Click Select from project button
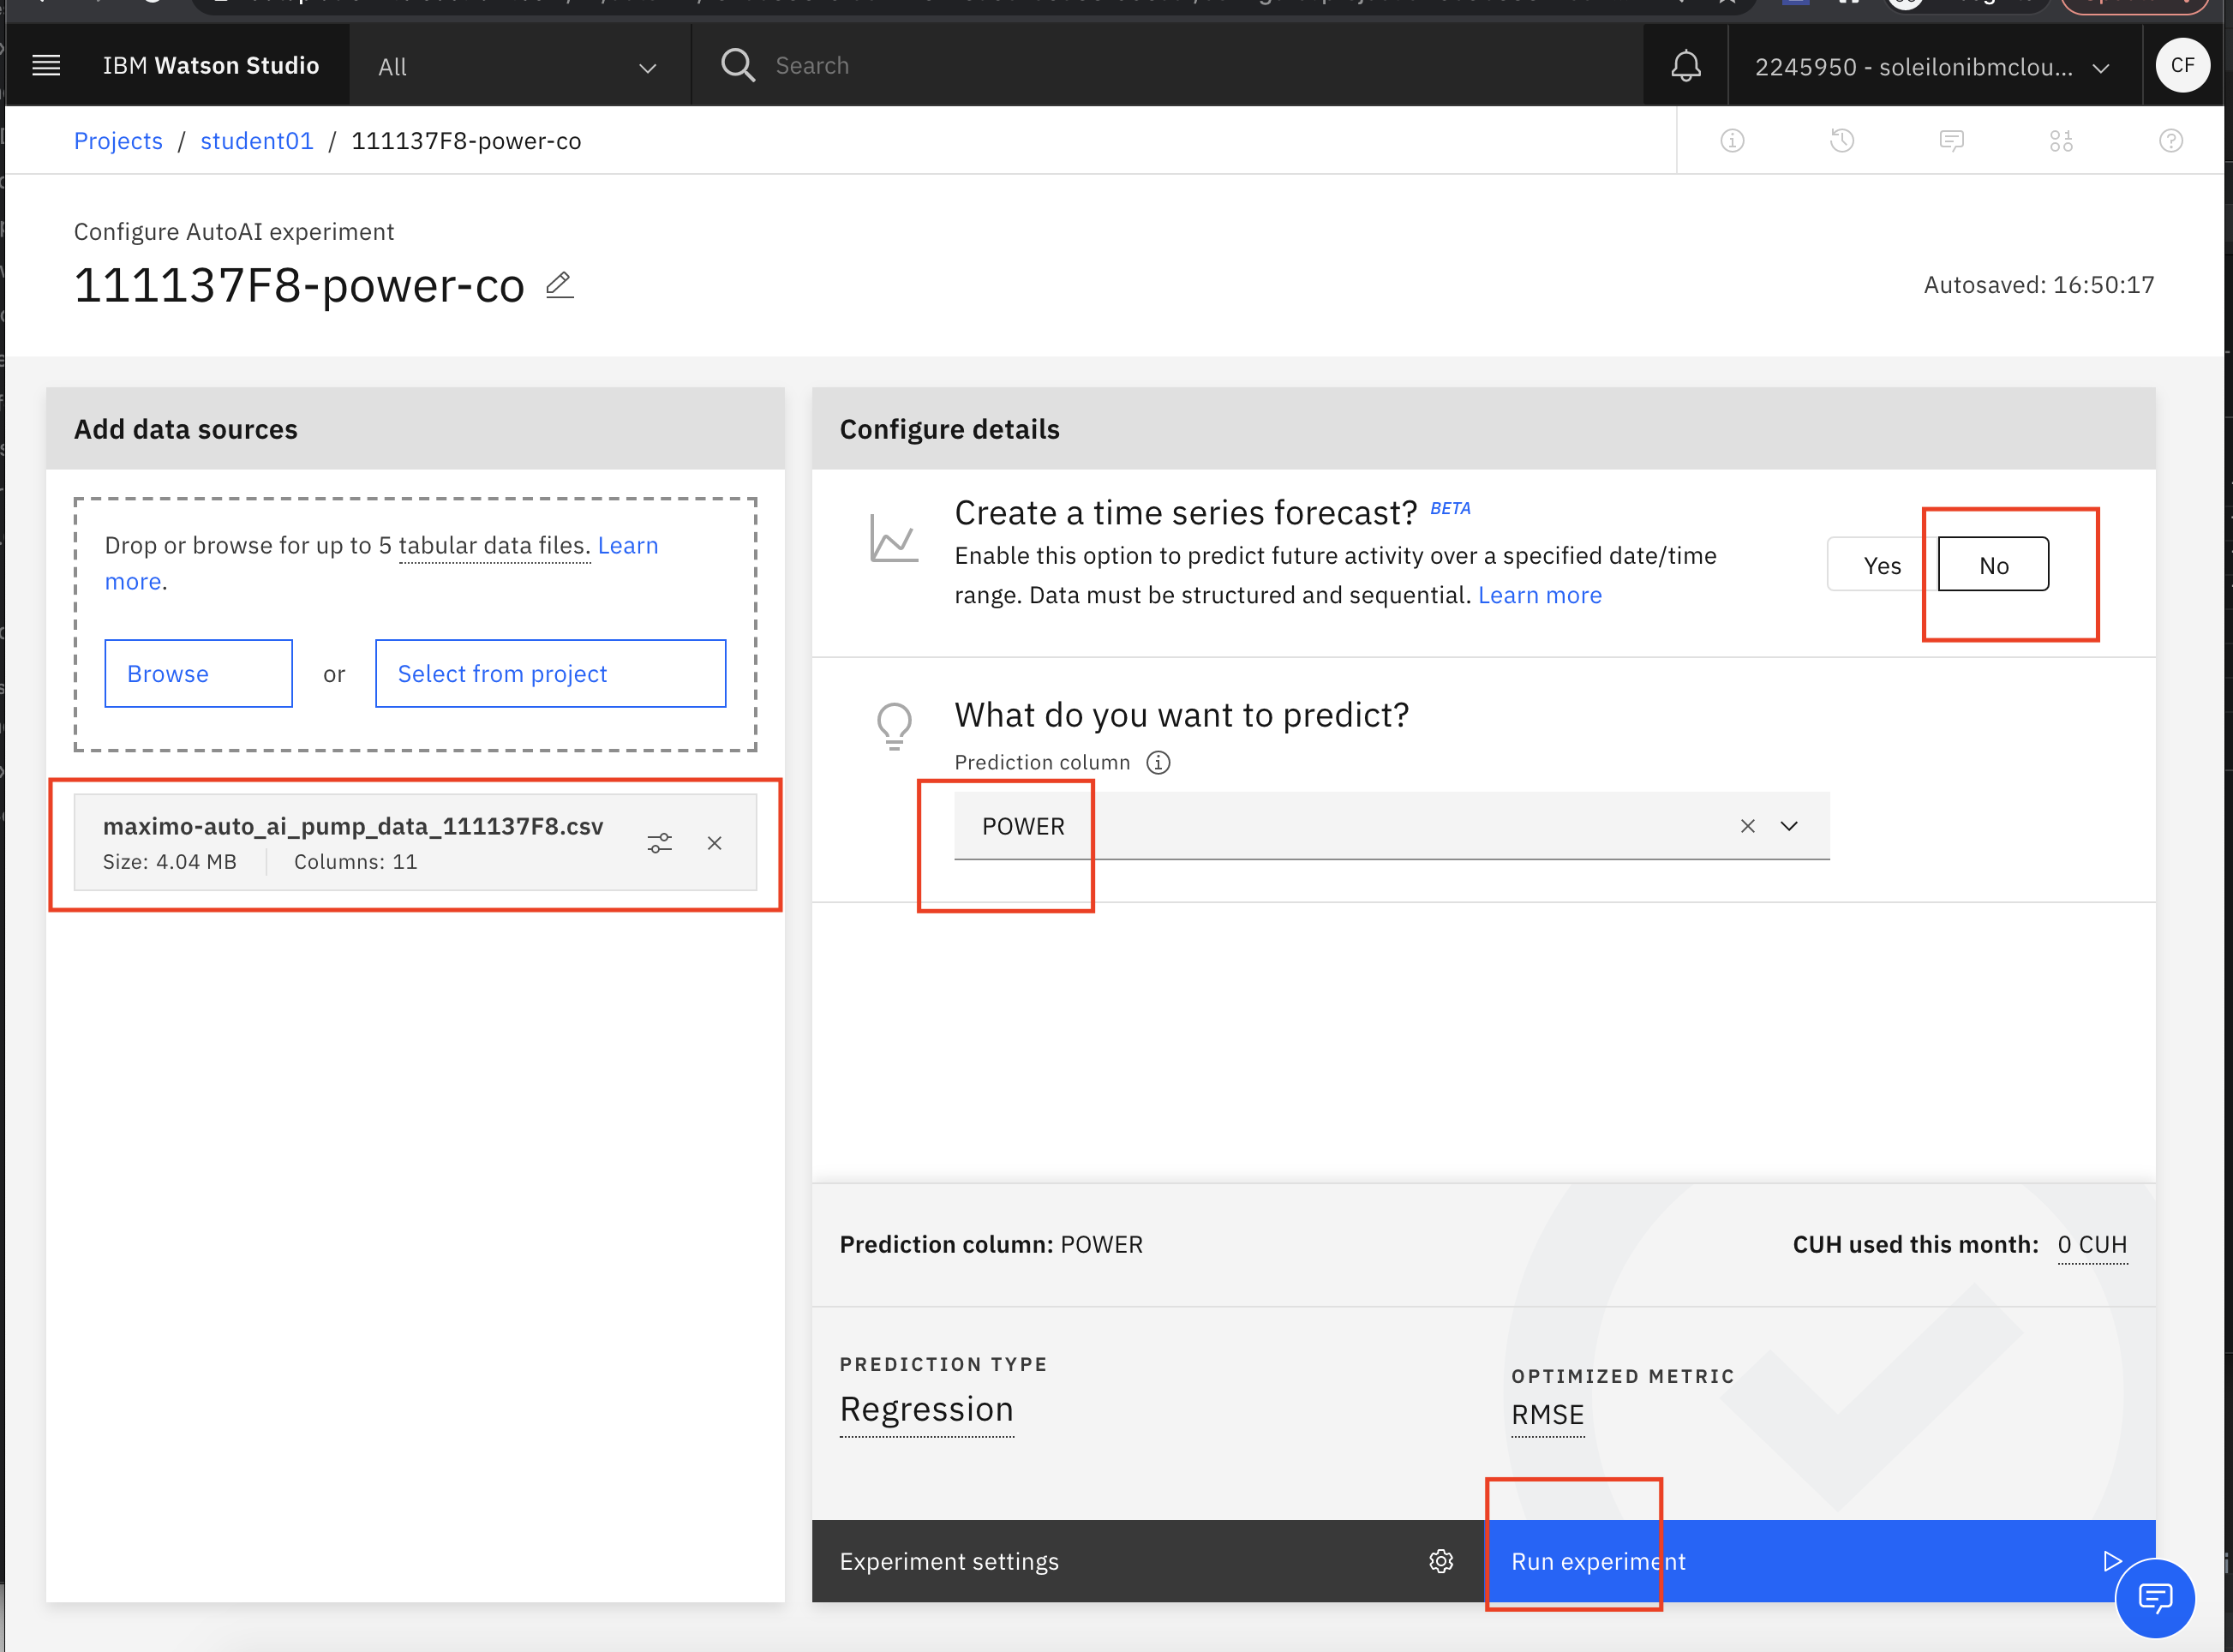Viewport: 2233px width, 1652px height. tap(550, 673)
